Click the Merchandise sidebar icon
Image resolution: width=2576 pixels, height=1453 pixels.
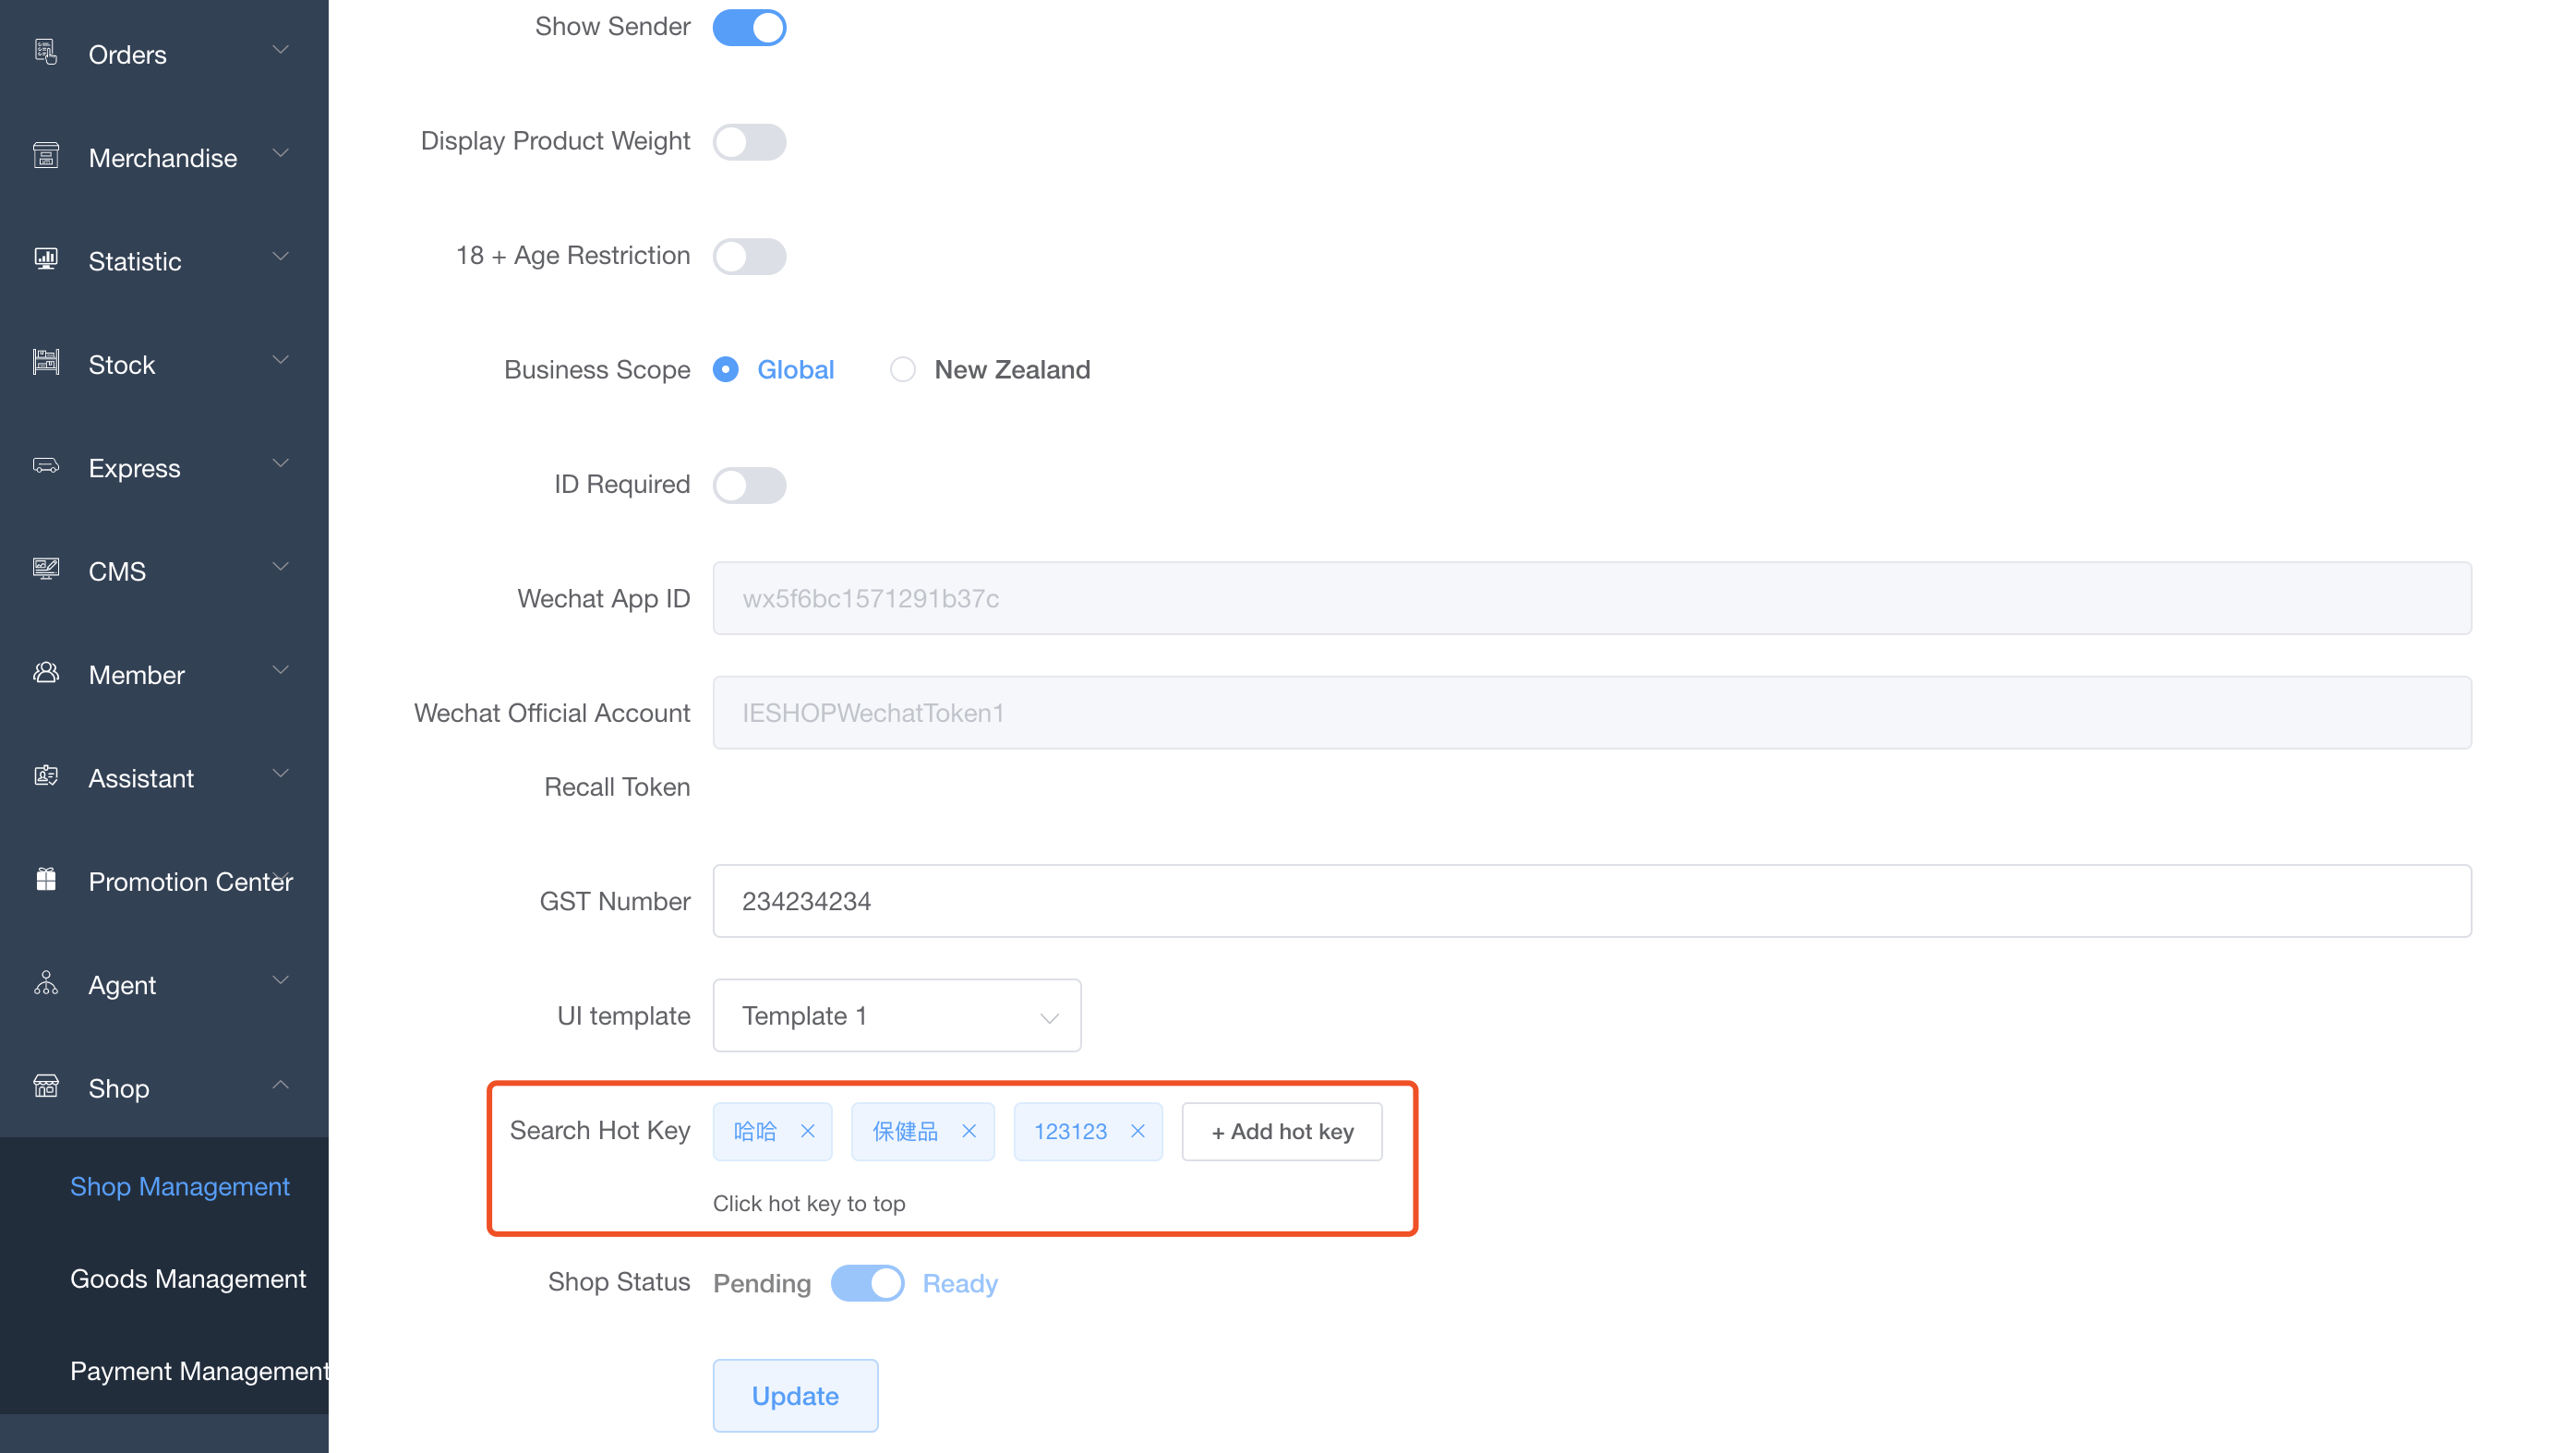(x=46, y=156)
